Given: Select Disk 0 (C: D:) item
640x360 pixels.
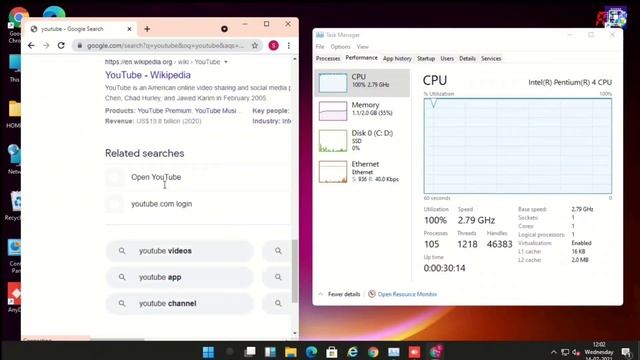Looking at the screenshot, I should coord(362,140).
